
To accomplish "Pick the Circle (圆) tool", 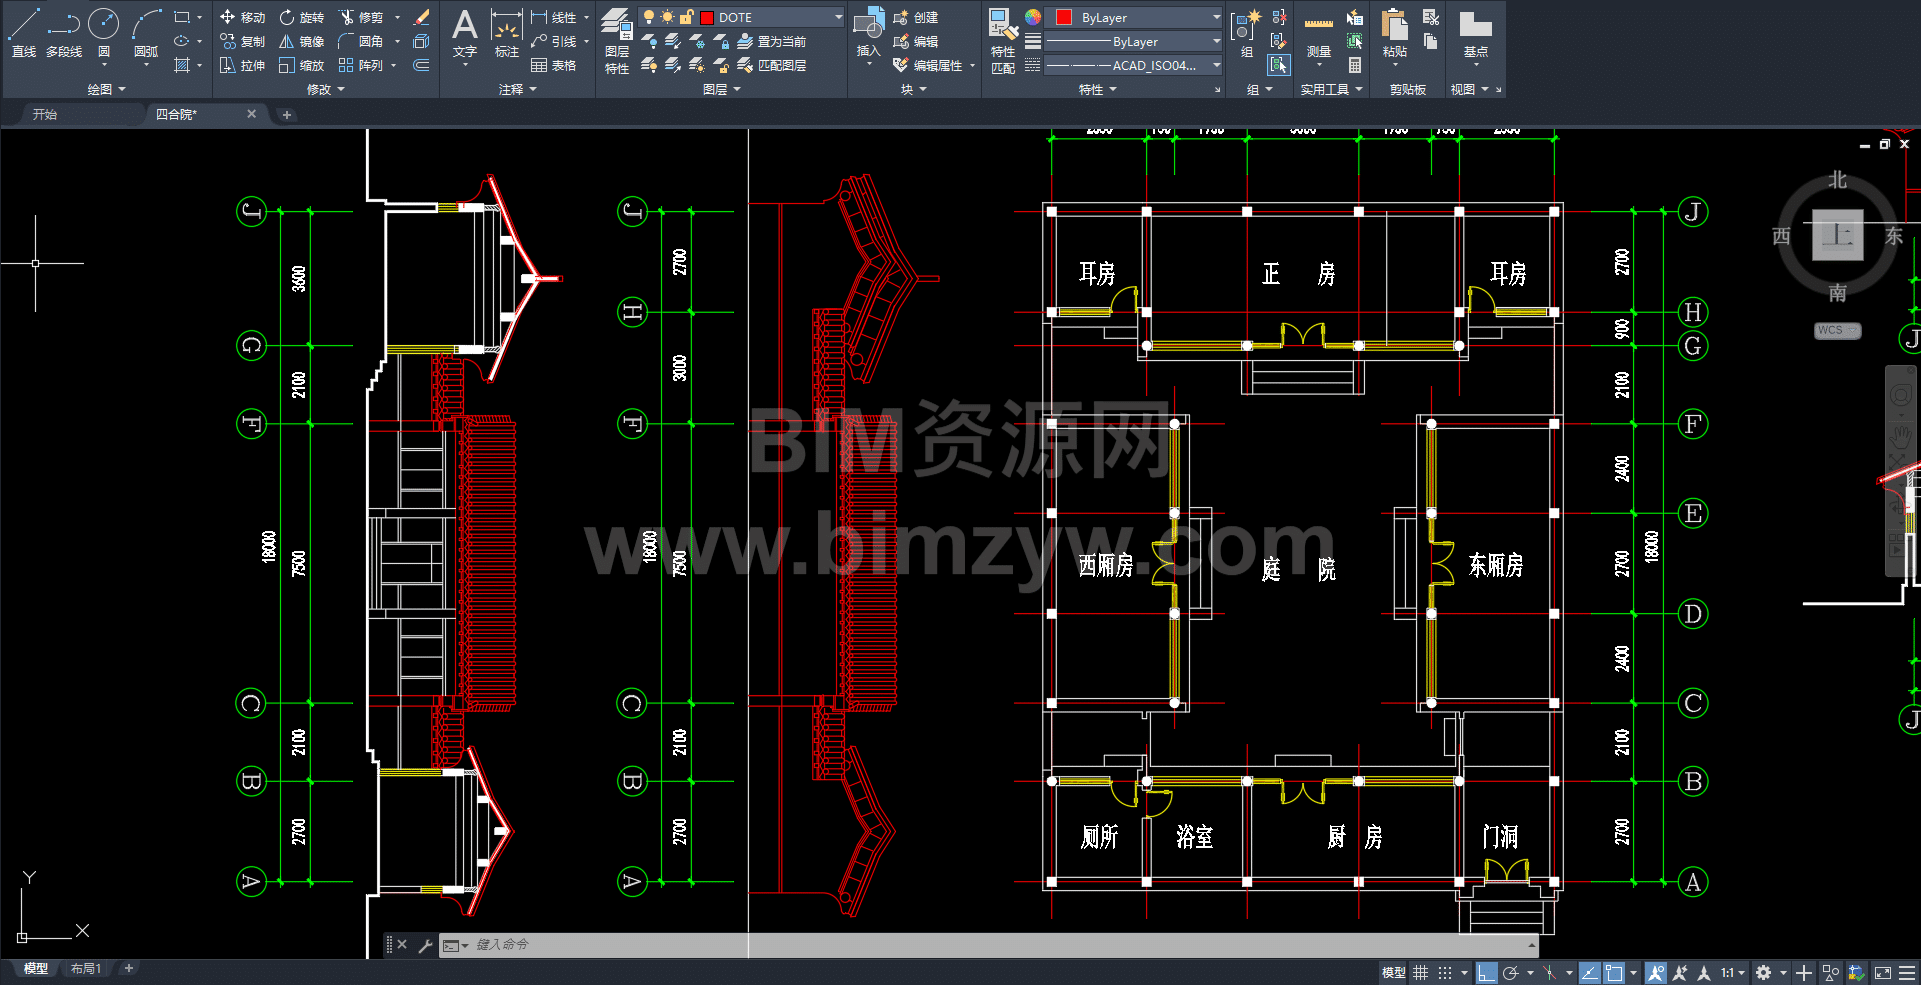I will (x=103, y=32).
